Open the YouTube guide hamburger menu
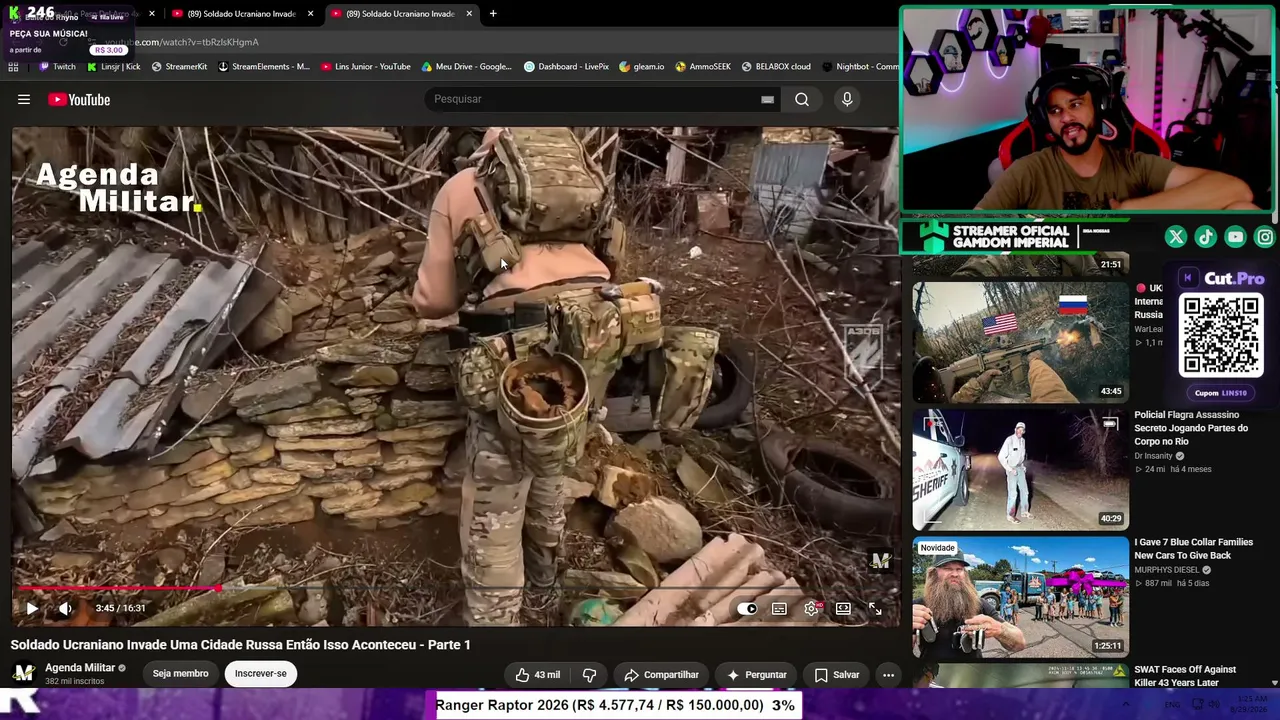 (x=24, y=100)
